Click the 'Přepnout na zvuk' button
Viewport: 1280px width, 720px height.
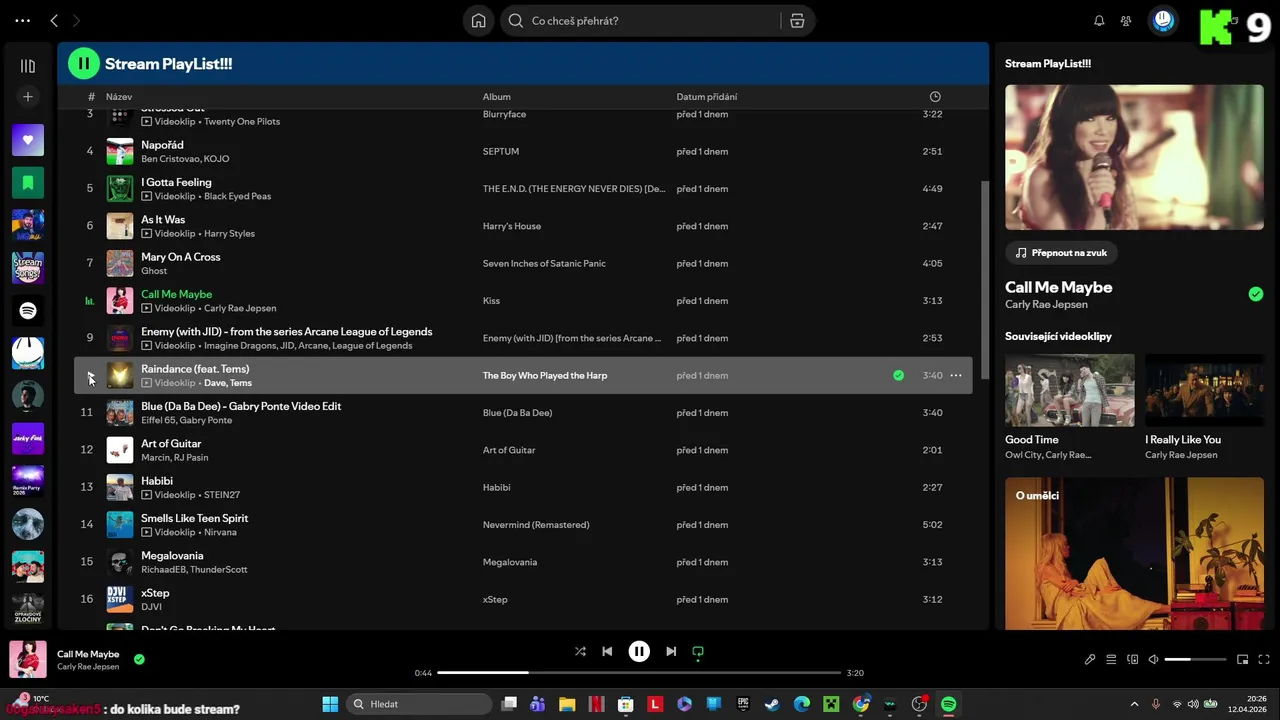click(x=1061, y=253)
